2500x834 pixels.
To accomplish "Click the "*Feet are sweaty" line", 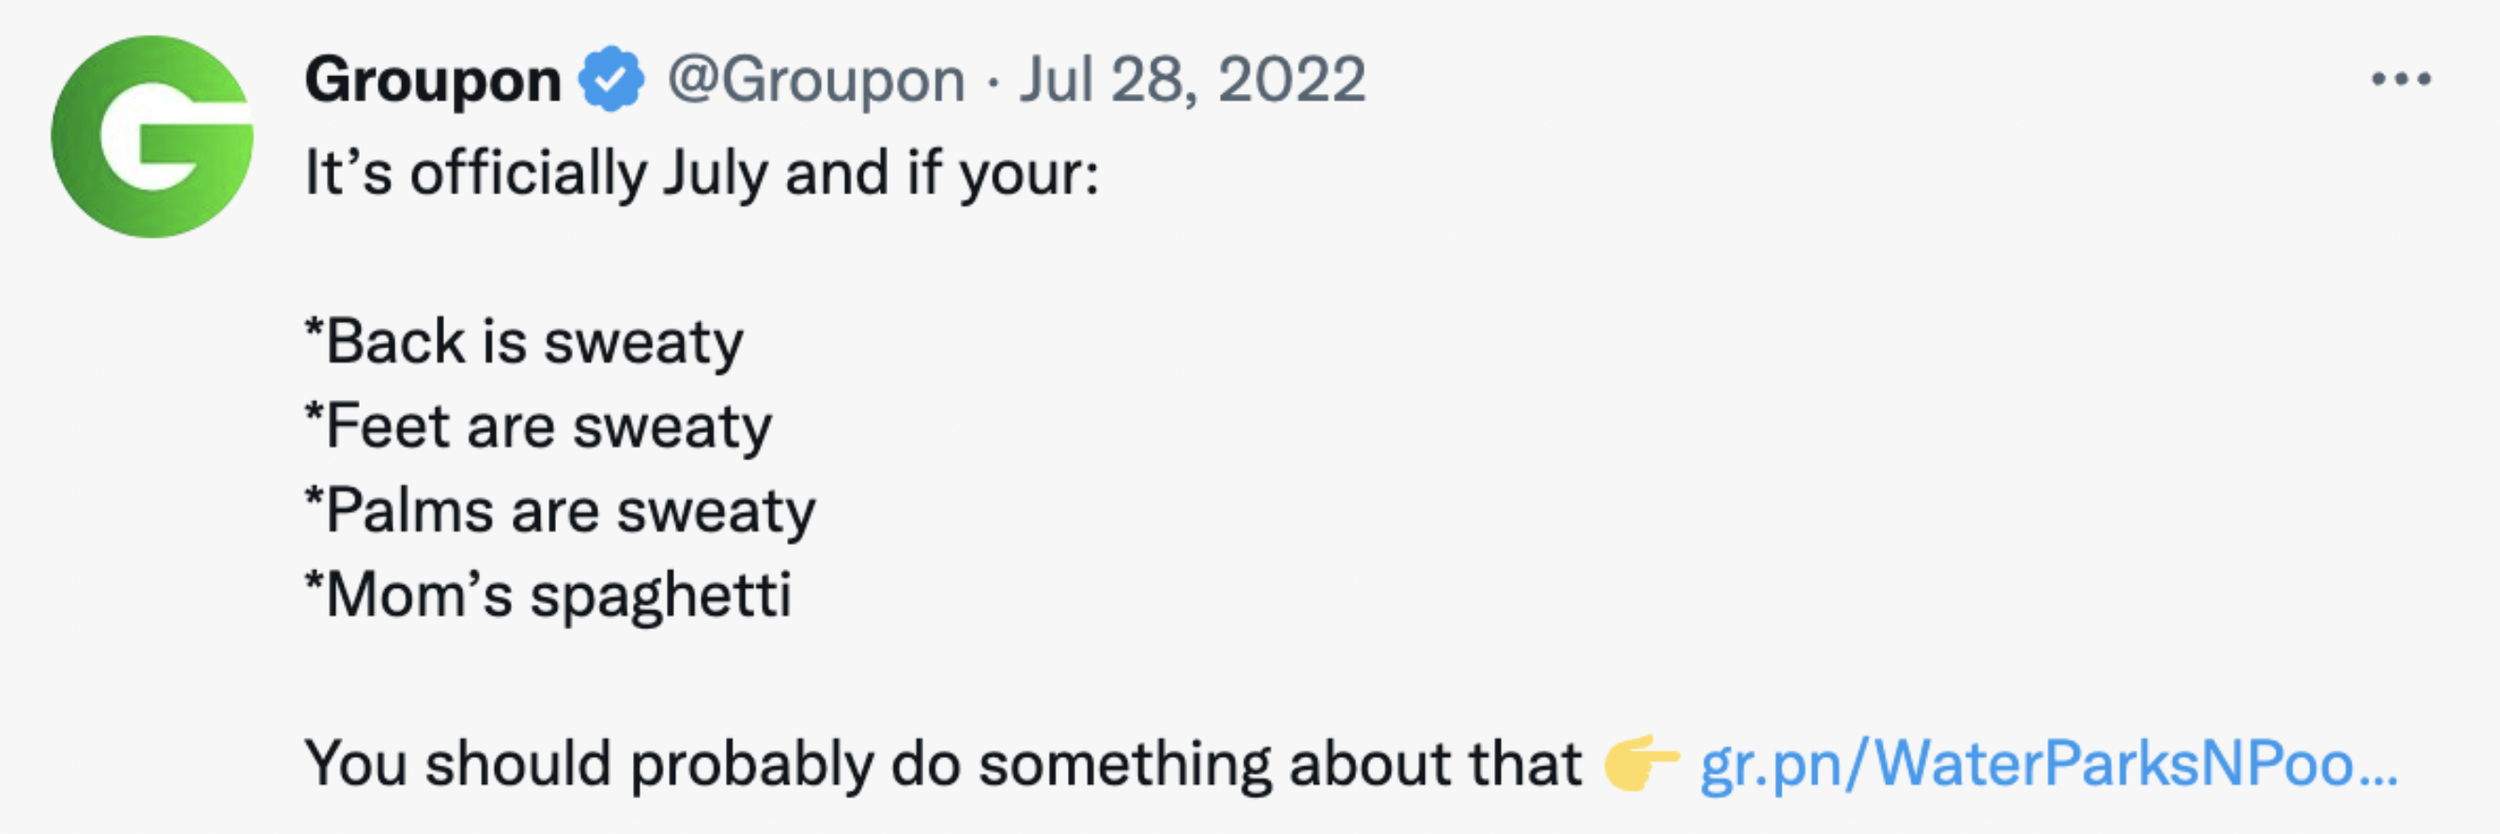I will point(538,428).
